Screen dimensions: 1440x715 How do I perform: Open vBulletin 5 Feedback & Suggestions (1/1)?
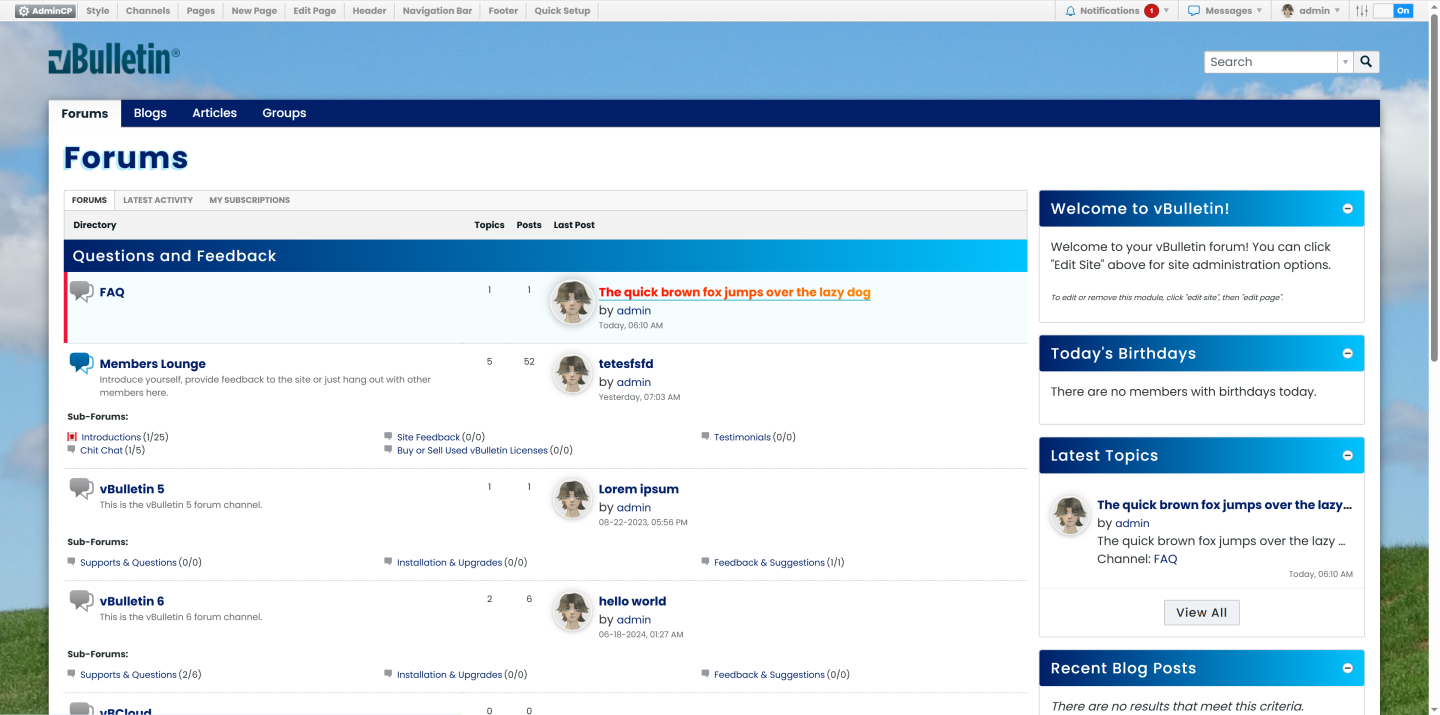[769, 563]
